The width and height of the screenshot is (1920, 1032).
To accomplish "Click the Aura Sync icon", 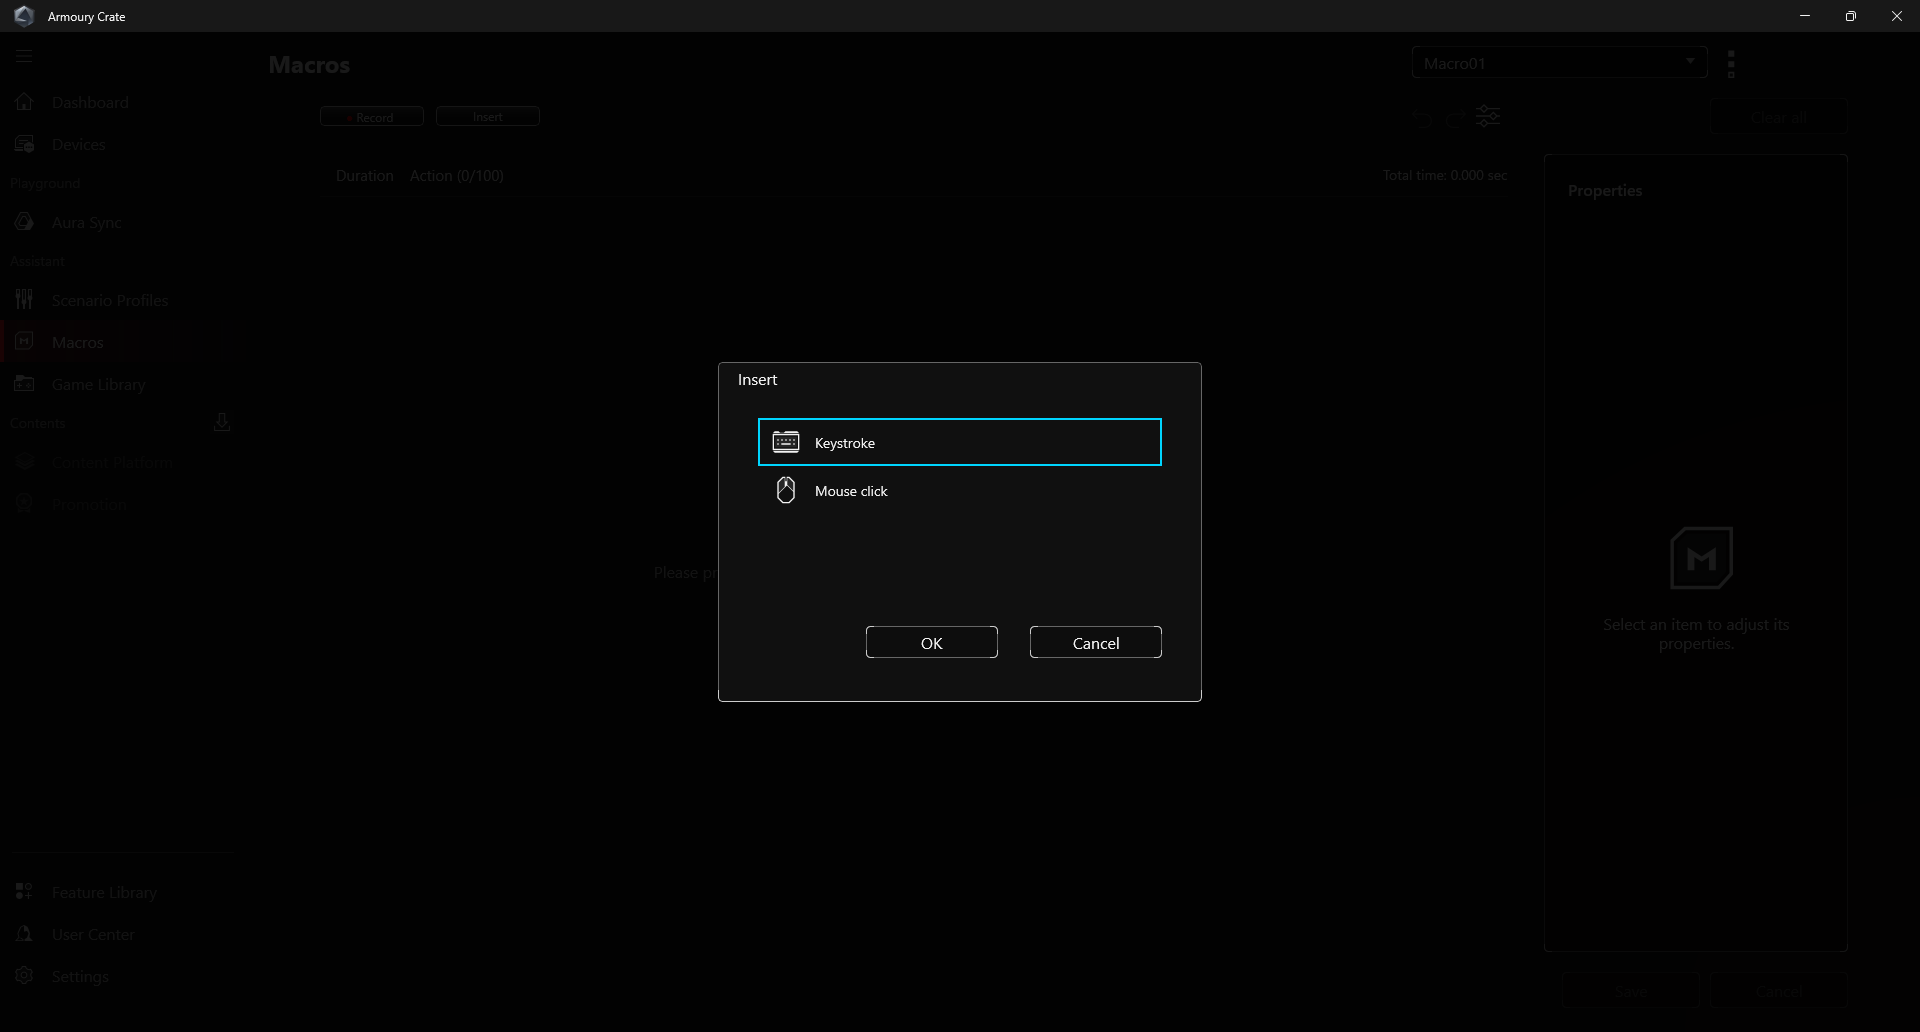I will tap(25, 221).
